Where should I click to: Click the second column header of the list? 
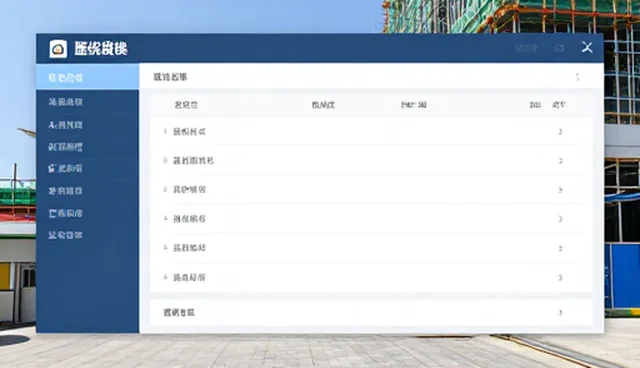[x=323, y=105]
